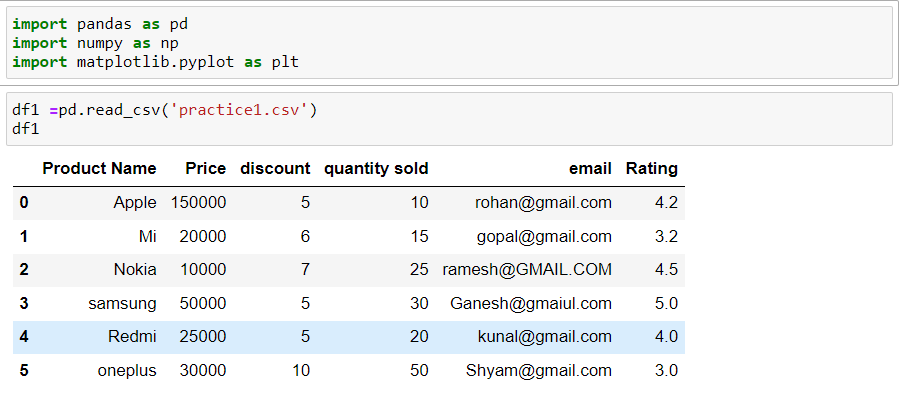
Task: Click row index 5
Action: (24, 370)
